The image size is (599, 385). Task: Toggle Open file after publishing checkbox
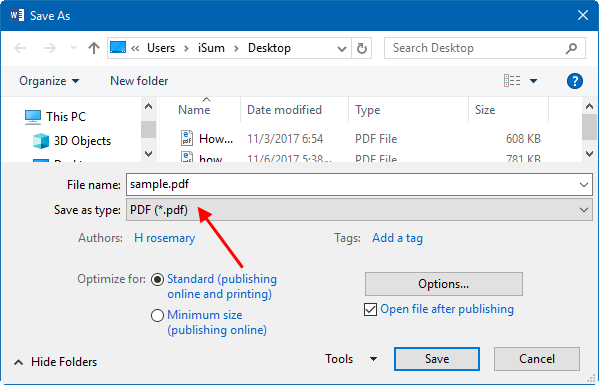(x=370, y=309)
